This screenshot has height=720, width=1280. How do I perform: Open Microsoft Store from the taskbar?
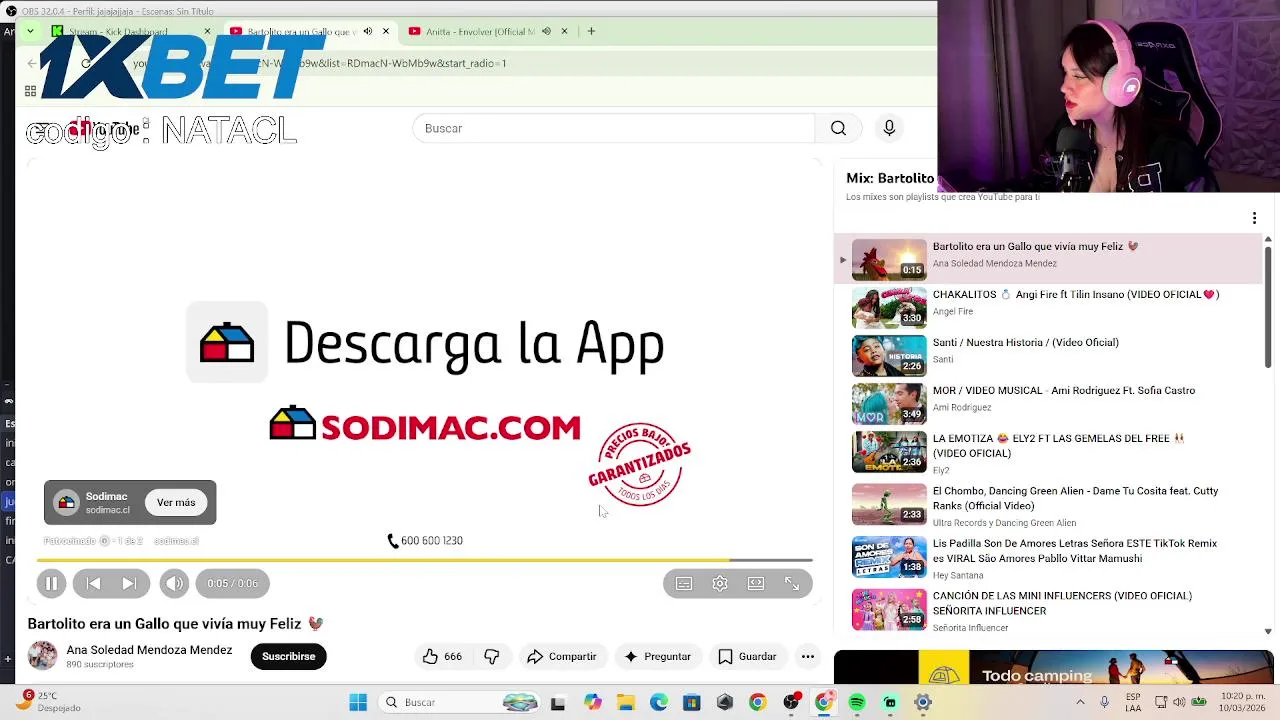click(x=692, y=702)
